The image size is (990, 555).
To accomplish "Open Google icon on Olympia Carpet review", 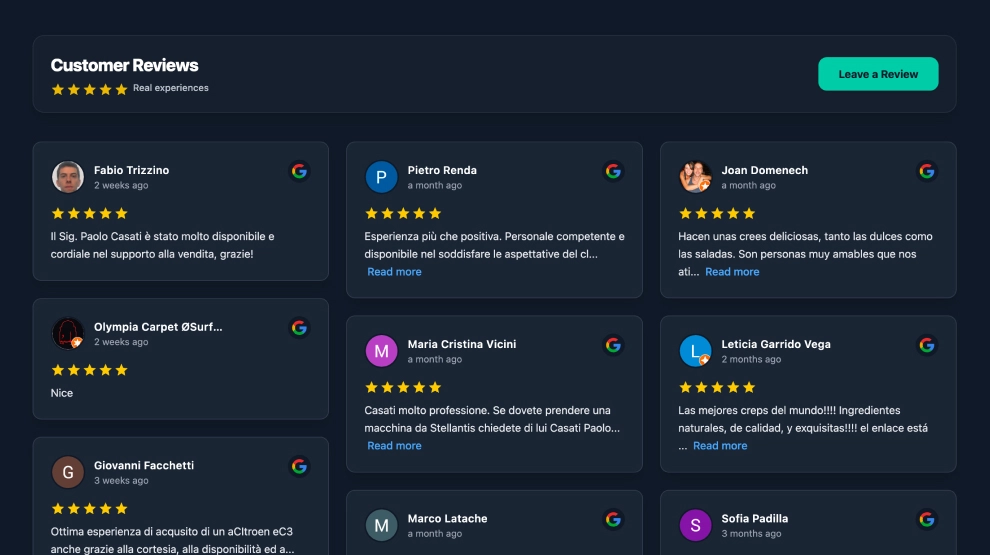I will coord(299,328).
